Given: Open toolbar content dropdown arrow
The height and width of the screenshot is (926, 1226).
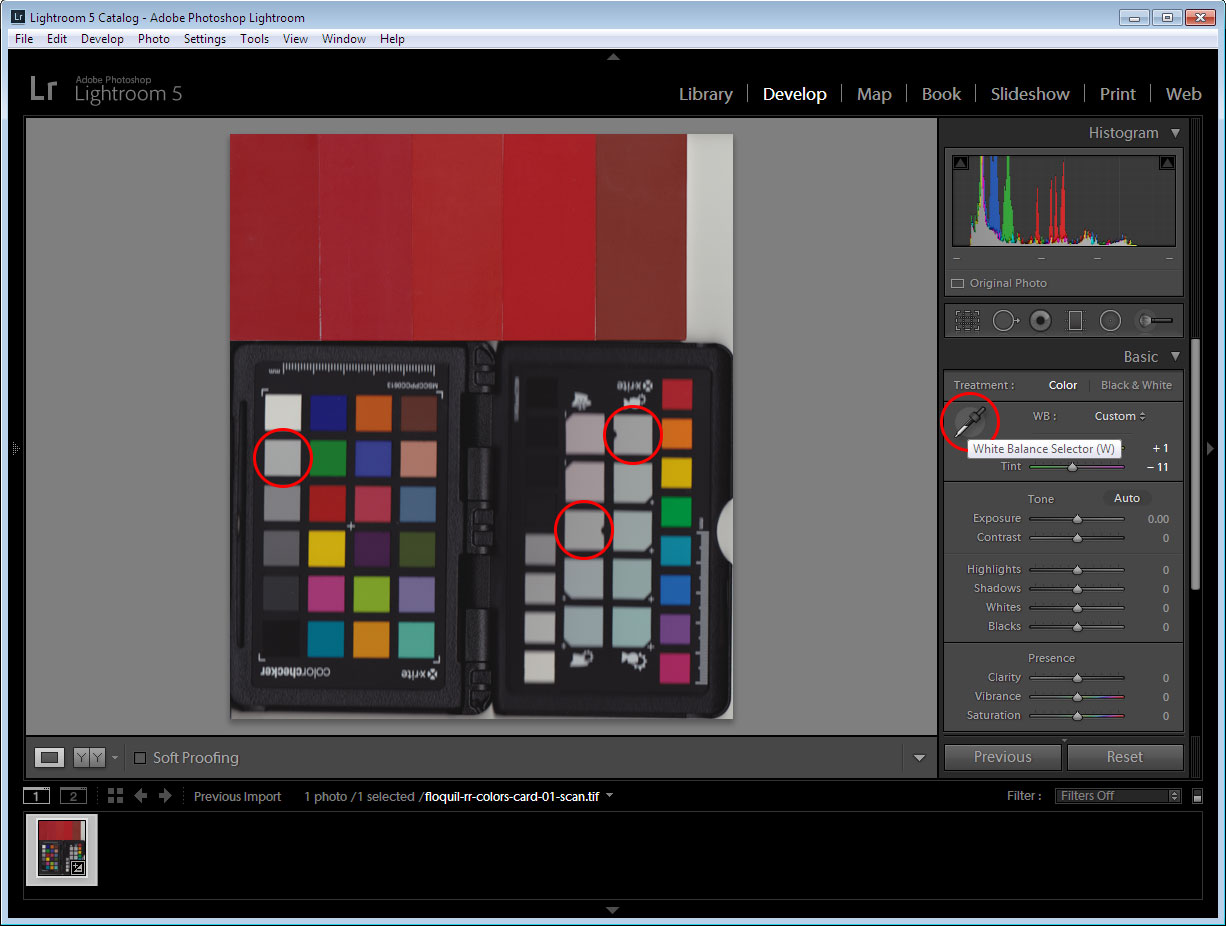Looking at the screenshot, I should (x=919, y=758).
